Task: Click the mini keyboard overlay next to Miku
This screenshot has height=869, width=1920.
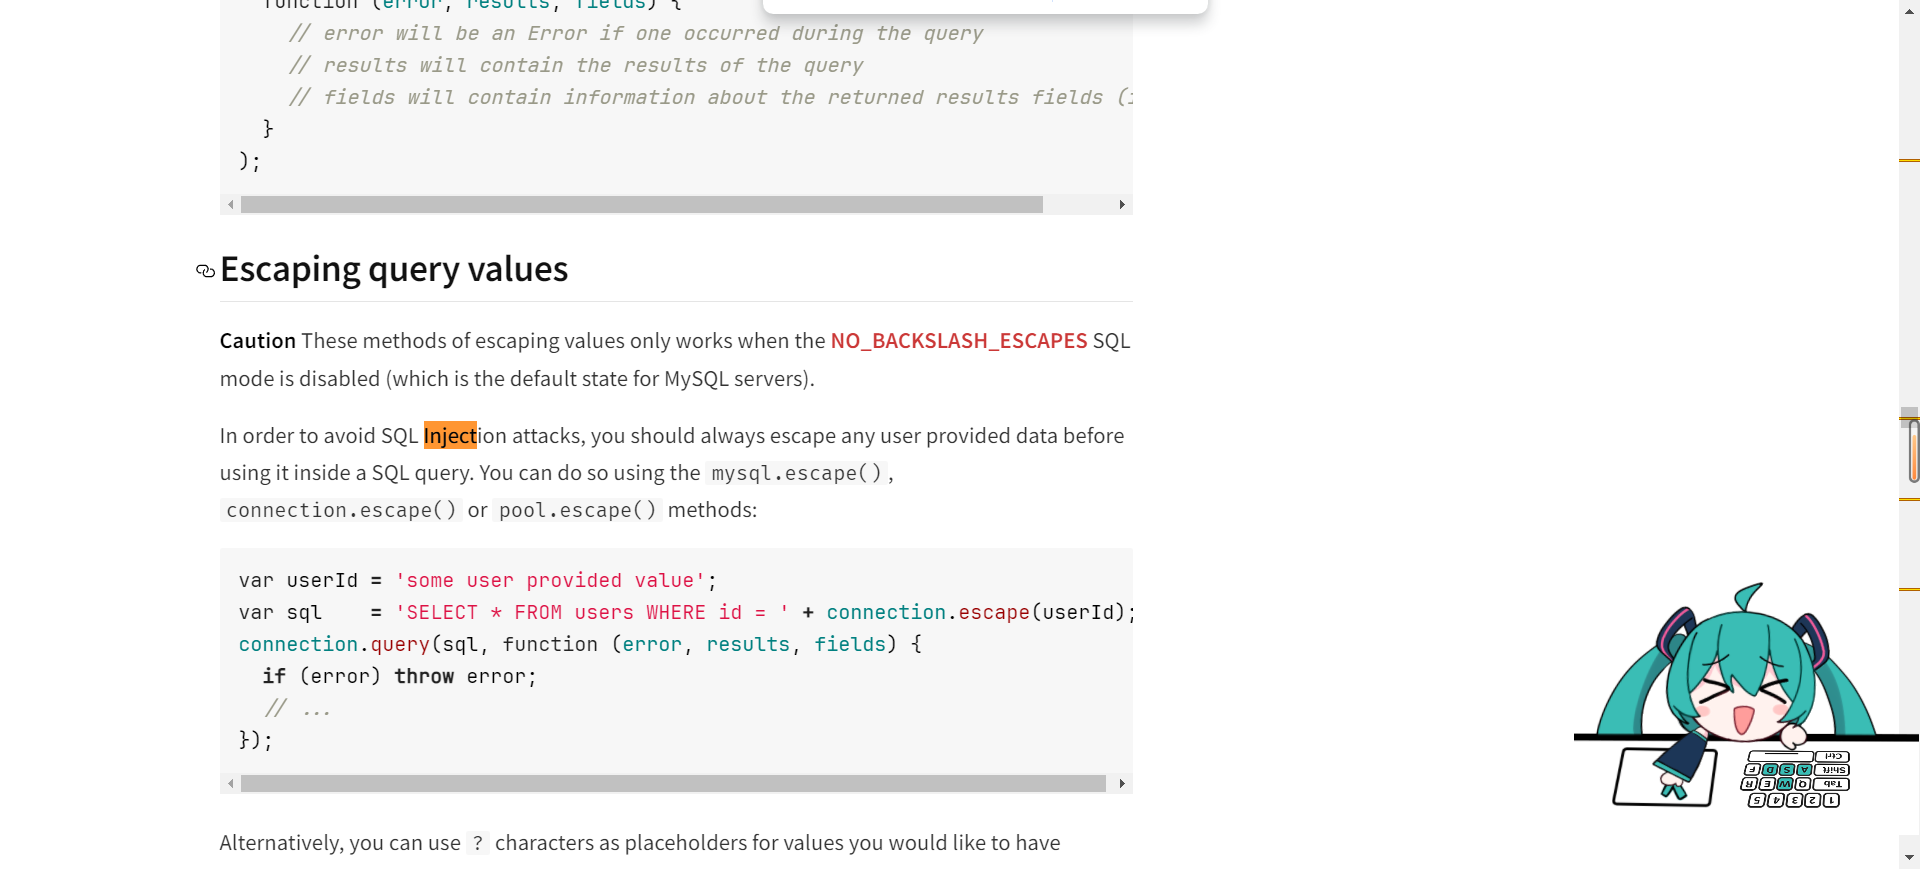Action: pos(1796,779)
